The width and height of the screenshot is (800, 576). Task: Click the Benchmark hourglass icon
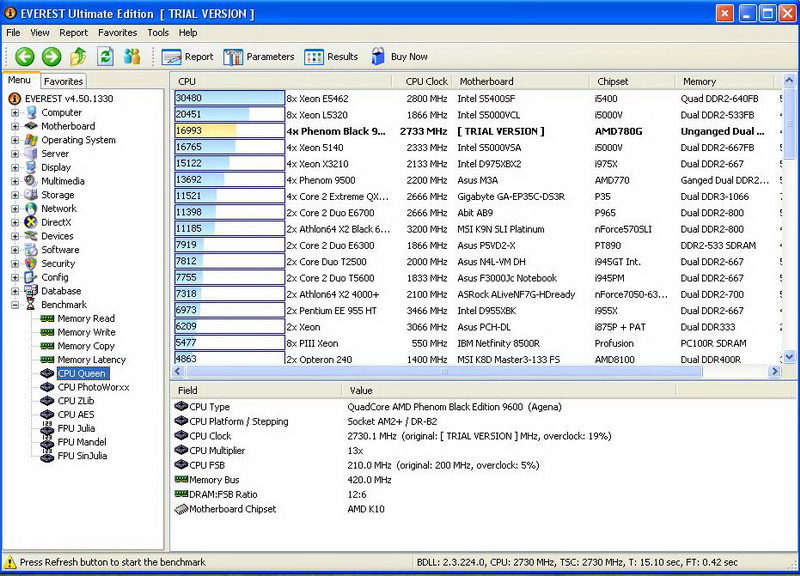coord(31,305)
